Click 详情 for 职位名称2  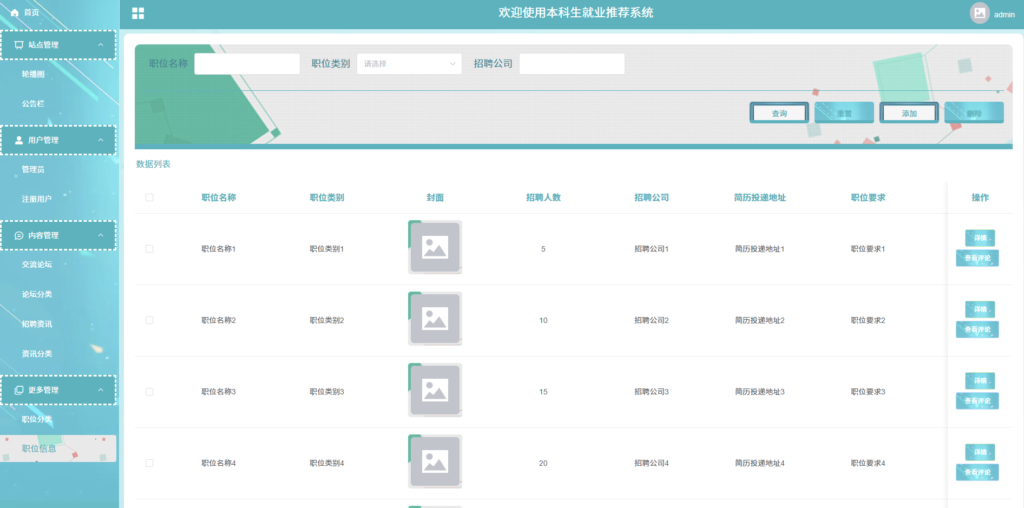click(x=980, y=310)
